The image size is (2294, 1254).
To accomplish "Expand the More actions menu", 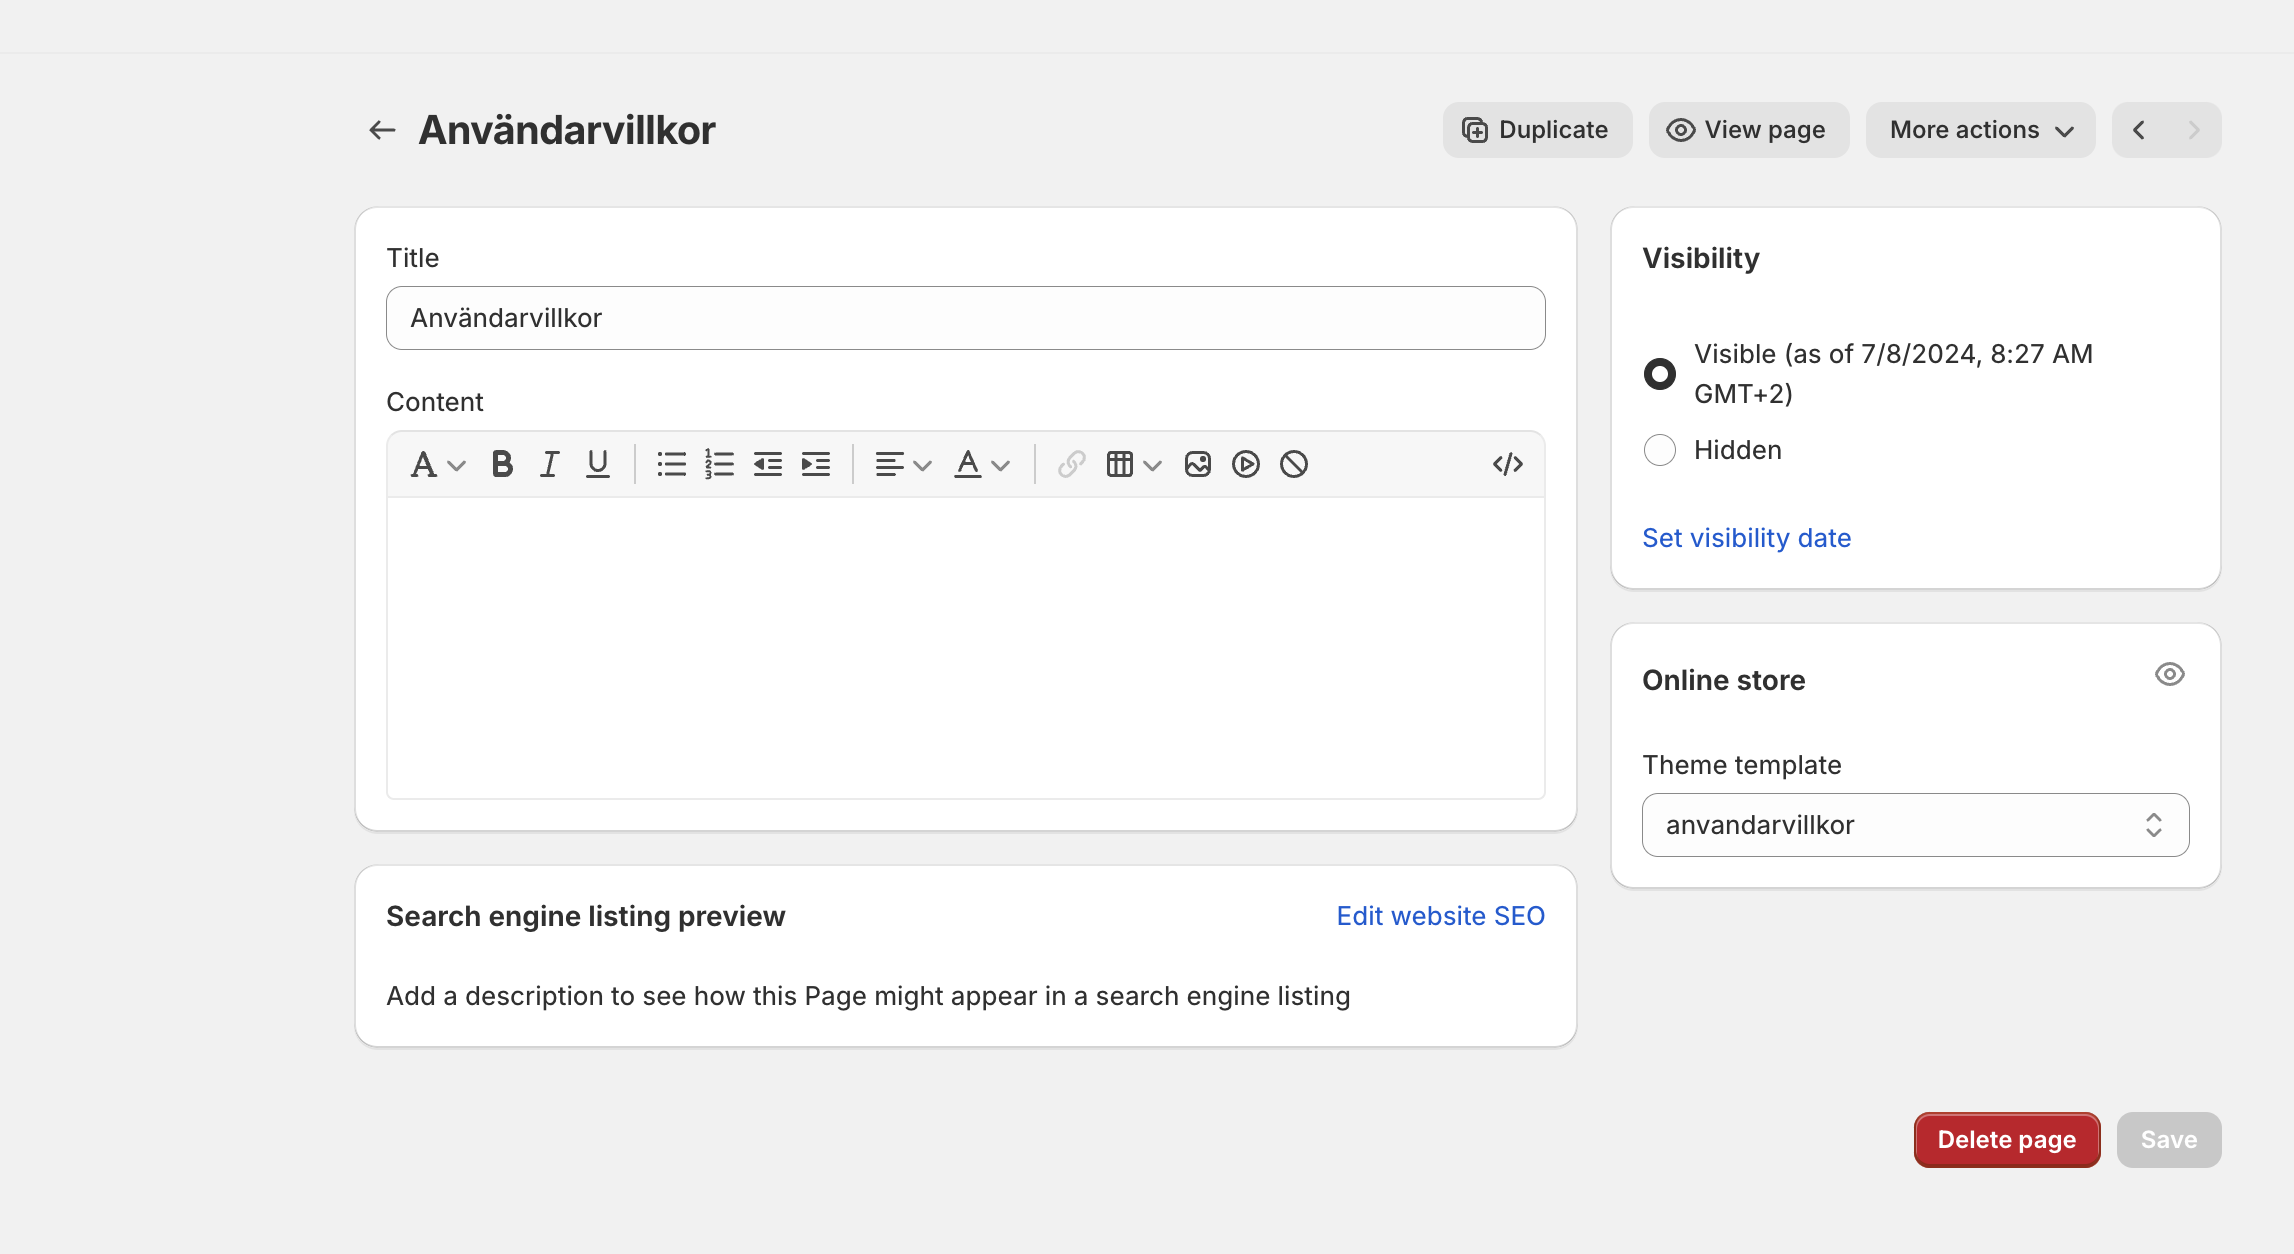I will pos(1980,130).
